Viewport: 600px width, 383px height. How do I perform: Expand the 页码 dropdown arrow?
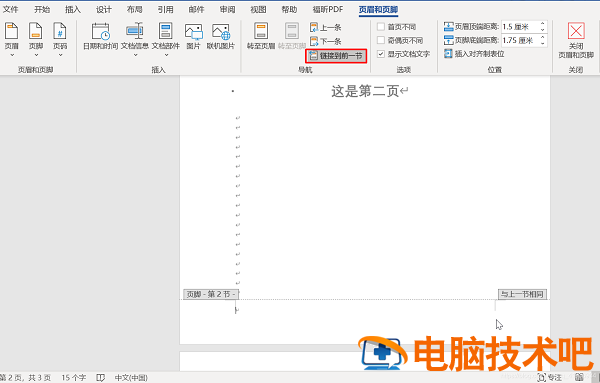coord(60,55)
